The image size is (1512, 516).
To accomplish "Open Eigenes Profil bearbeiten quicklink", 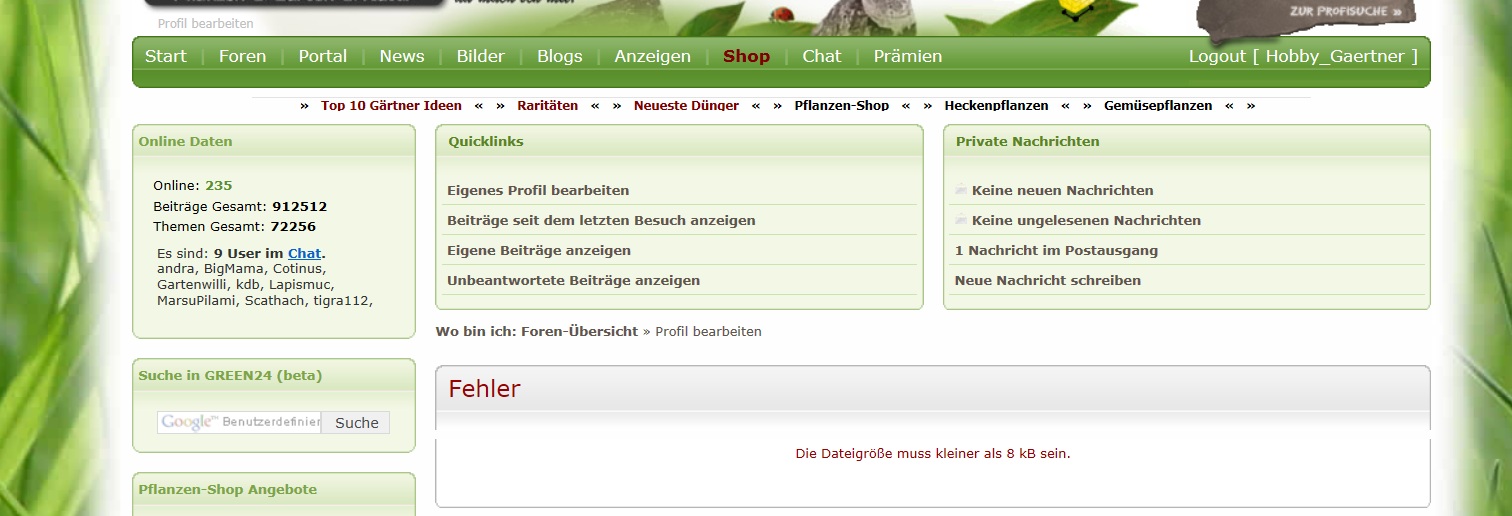I will (538, 190).
